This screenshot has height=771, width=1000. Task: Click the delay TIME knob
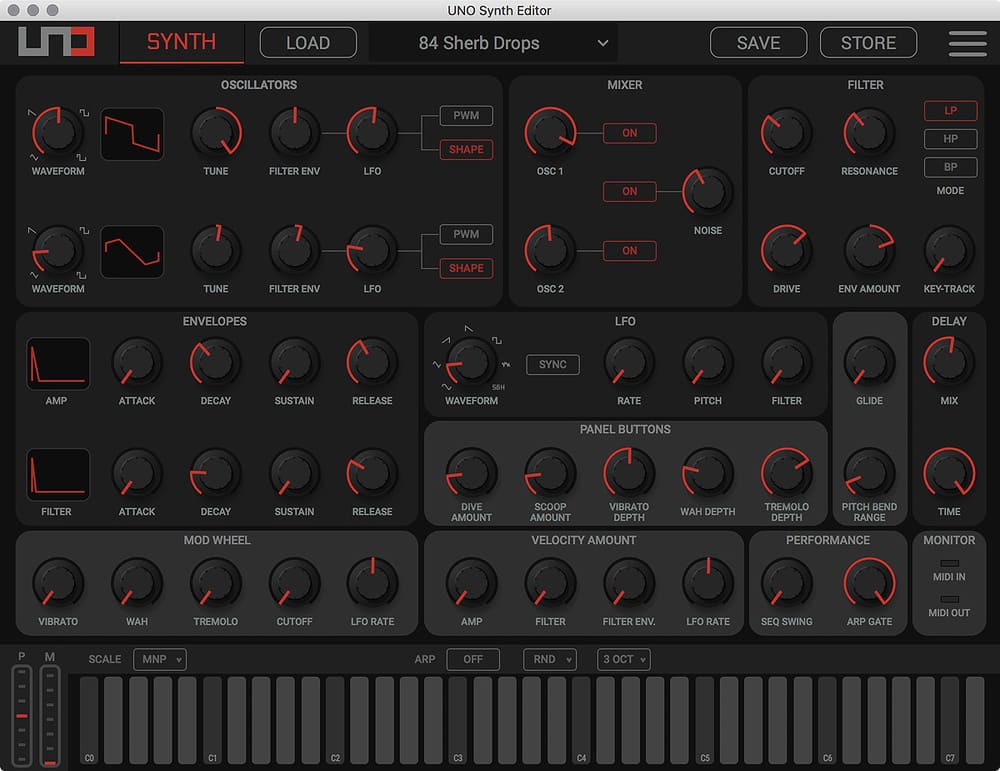949,473
